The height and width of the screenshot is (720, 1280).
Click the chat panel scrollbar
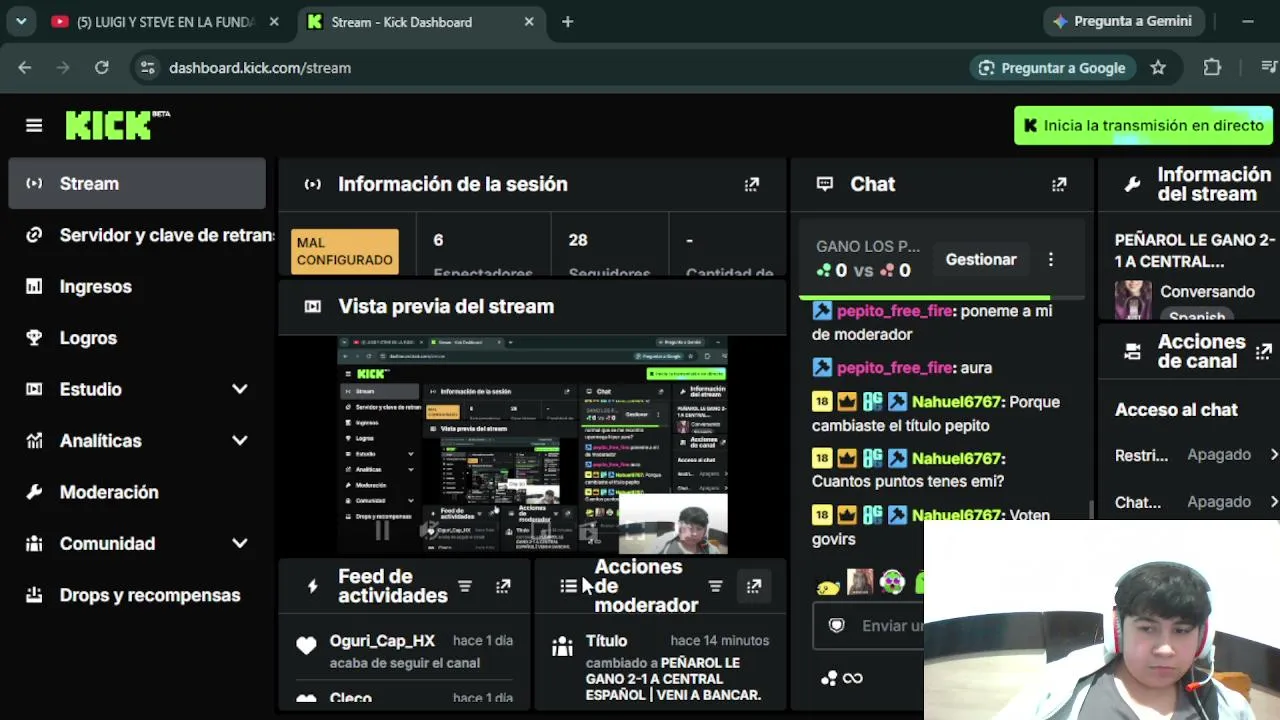1090,510
